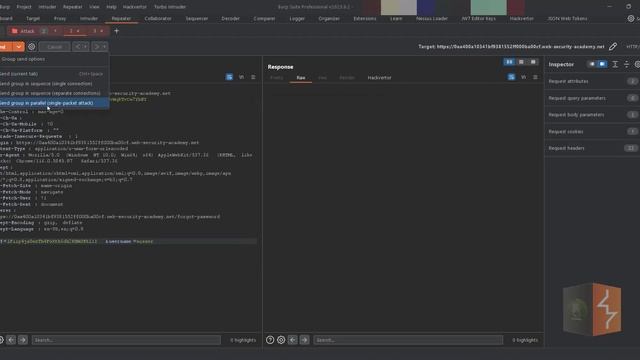This screenshot has height=360, width=640.
Task: Expand Request query parameters section
Action: 593,98
